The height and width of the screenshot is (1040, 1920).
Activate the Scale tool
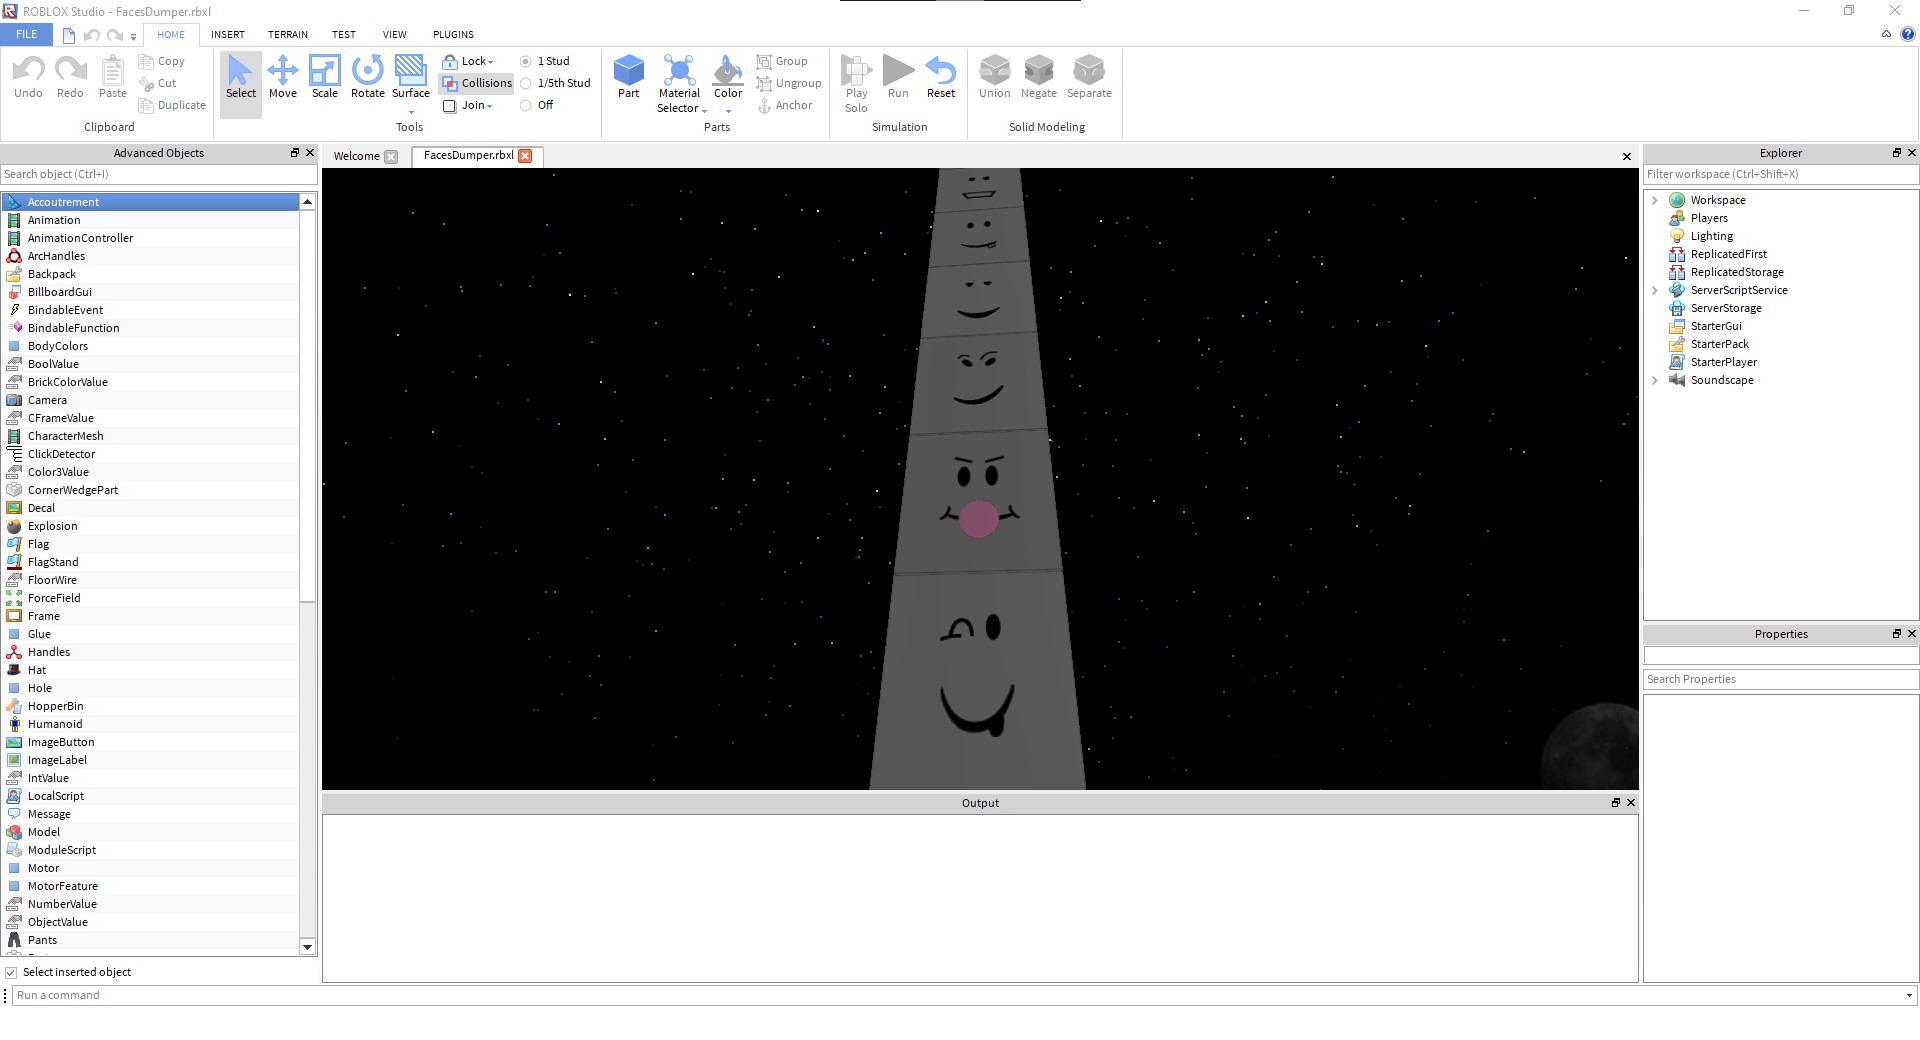325,77
